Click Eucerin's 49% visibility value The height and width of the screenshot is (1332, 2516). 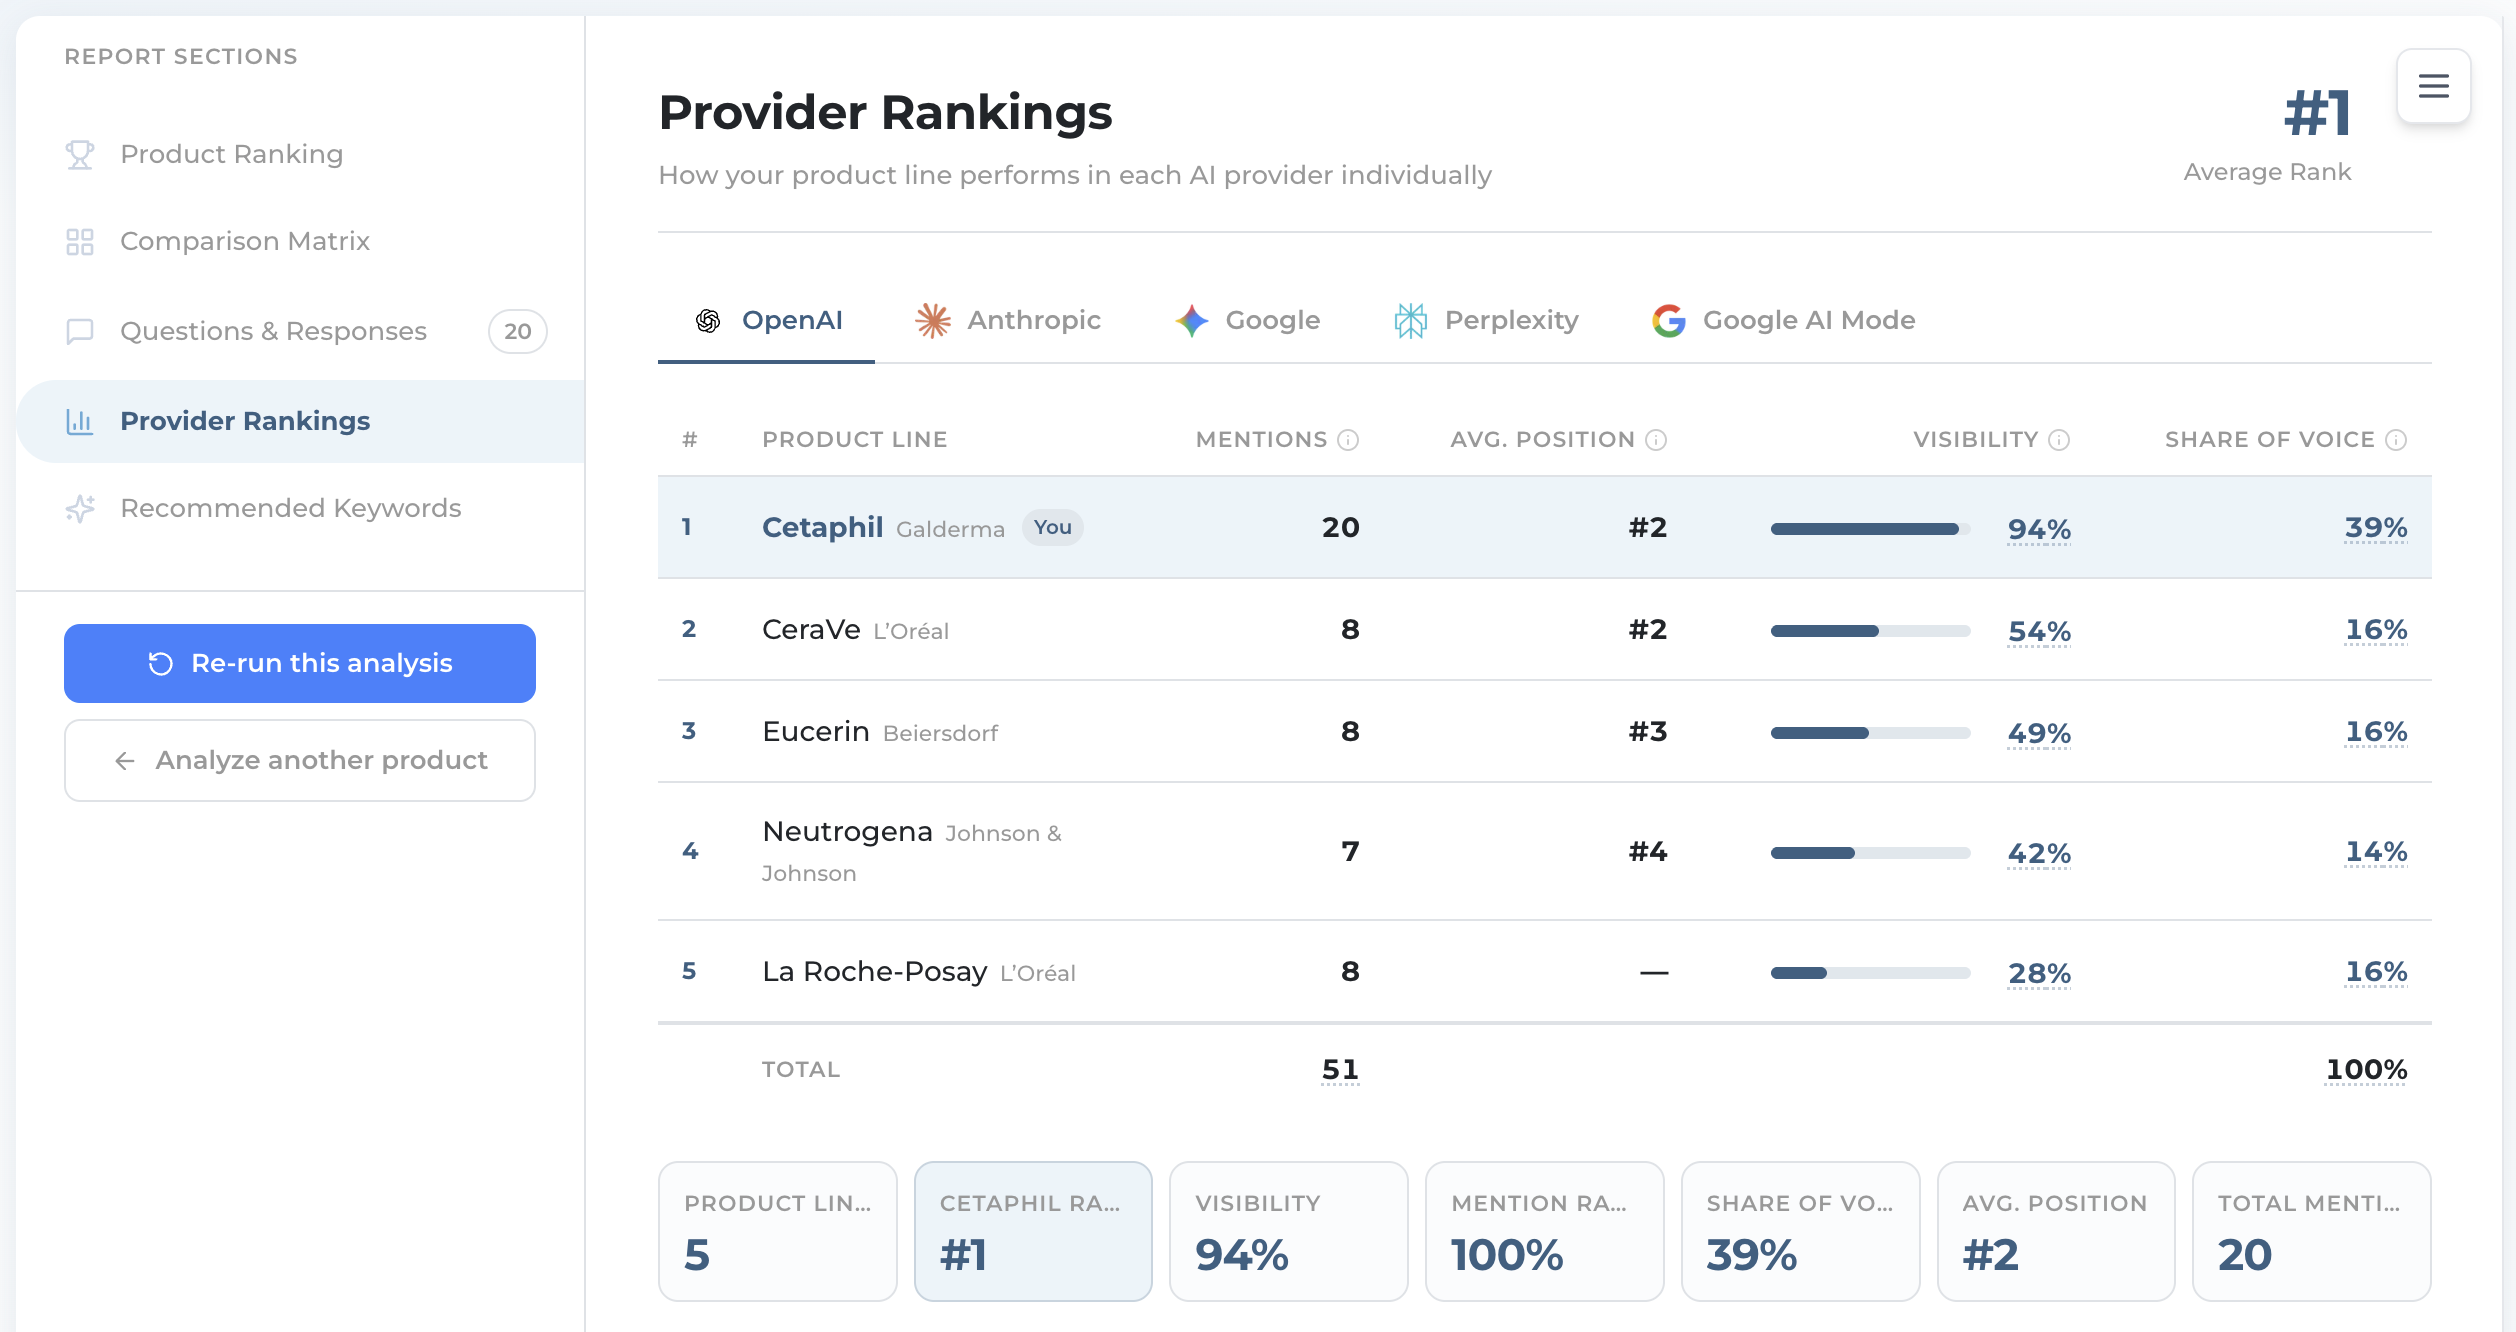pyautogui.click(x=2039, y=733)
